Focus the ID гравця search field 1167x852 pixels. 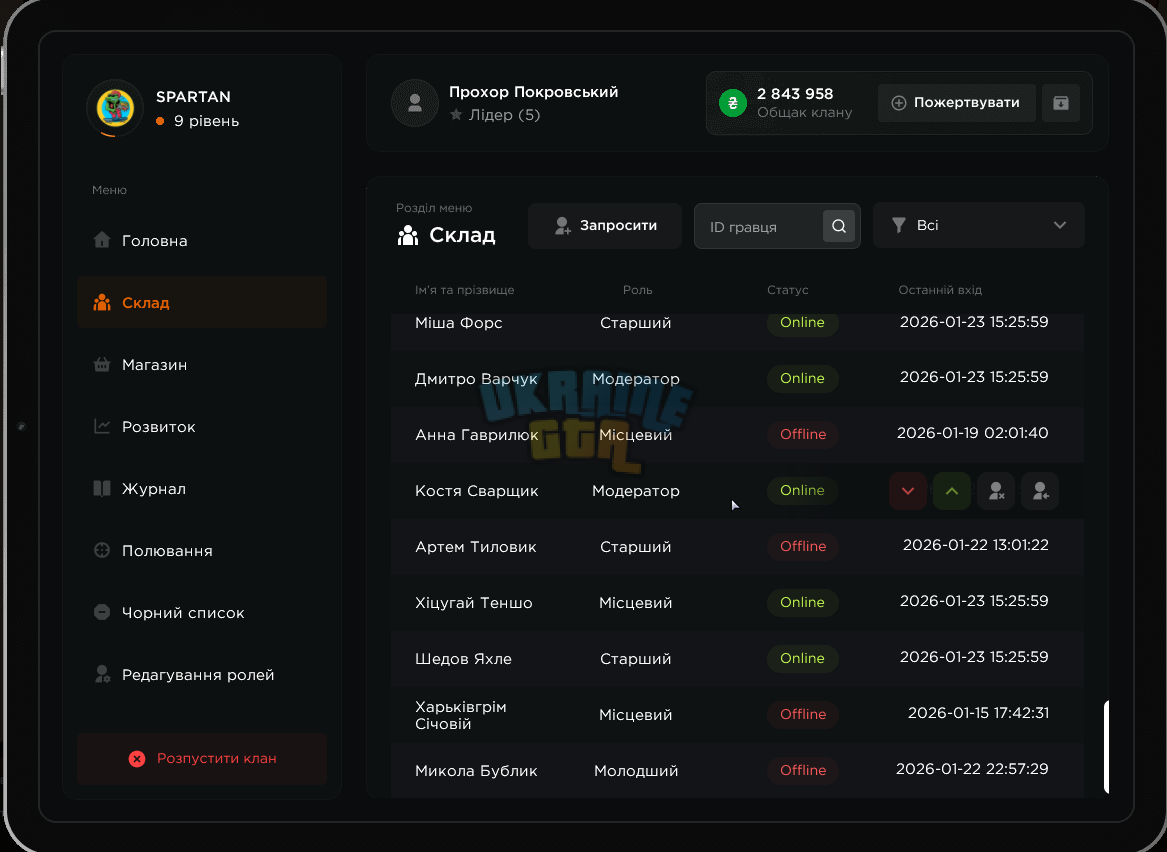tap(758, 226)
